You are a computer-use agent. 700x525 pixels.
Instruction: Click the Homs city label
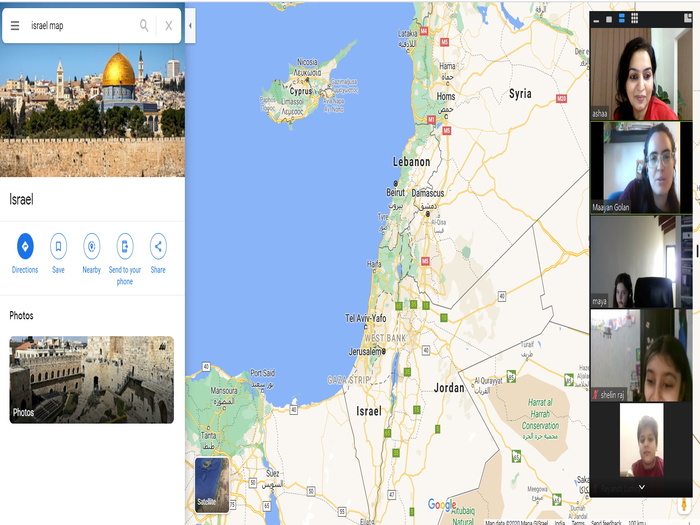pyautogui.click(x=446, y=96)
